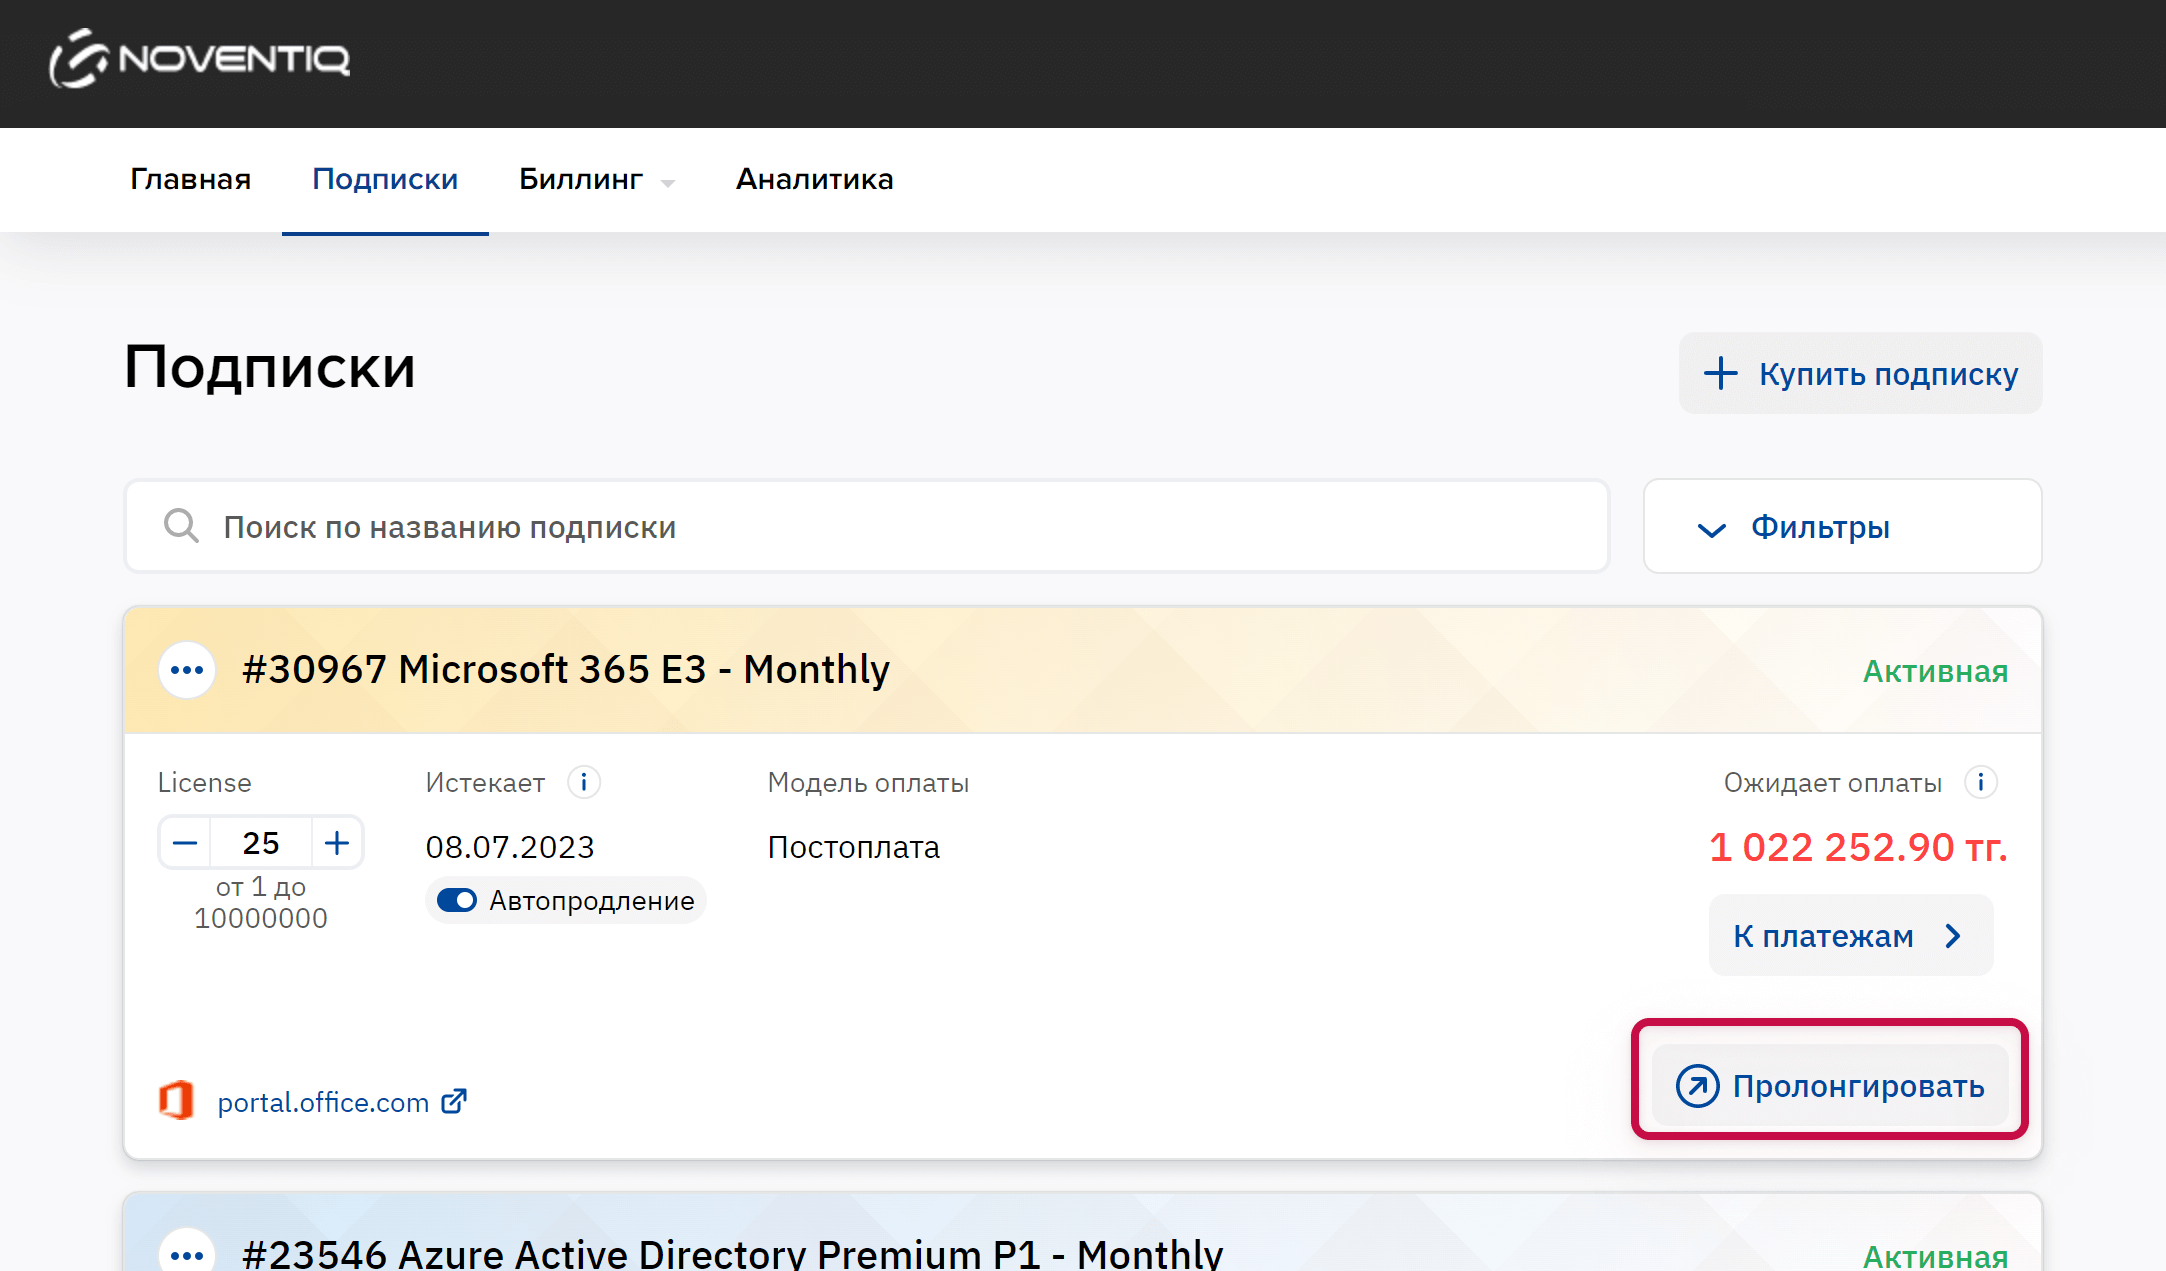Focus the subscription name search field
The image size is (2166, 1271).
867,526
